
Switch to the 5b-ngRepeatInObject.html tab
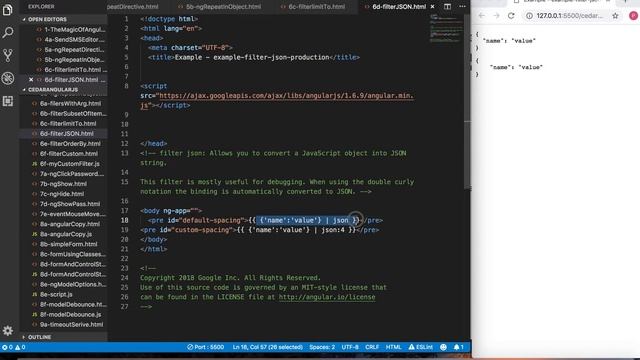(x=222, y=7)
